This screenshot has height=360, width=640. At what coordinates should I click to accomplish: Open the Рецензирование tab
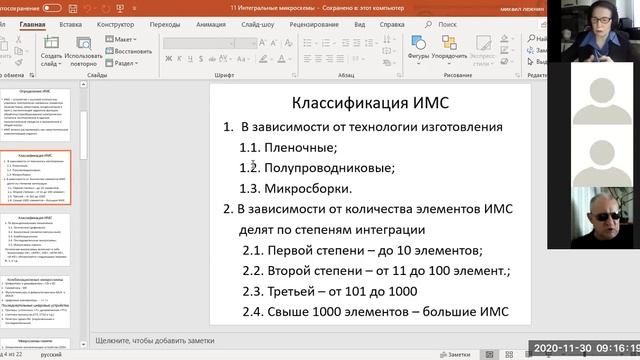point(314,24)
